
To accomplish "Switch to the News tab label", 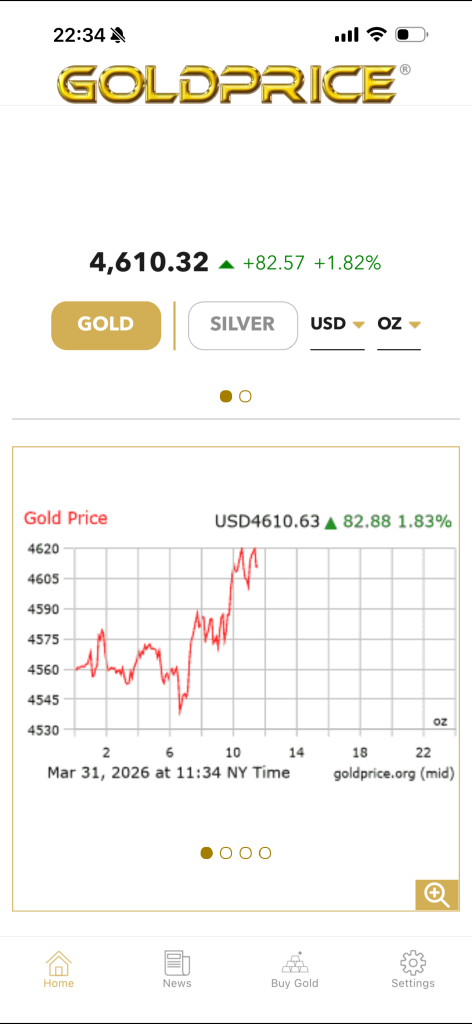I will [177, 983].
